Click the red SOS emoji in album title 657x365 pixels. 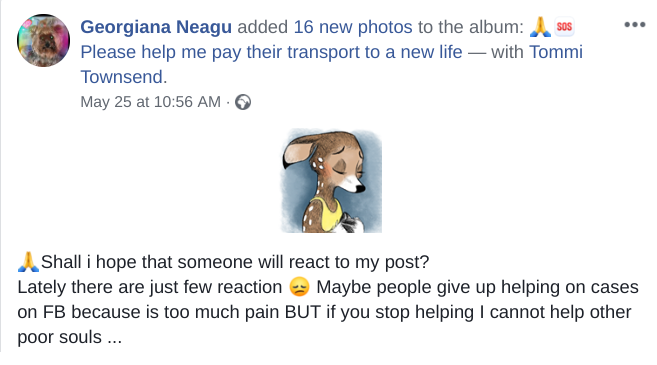(564, 27)
